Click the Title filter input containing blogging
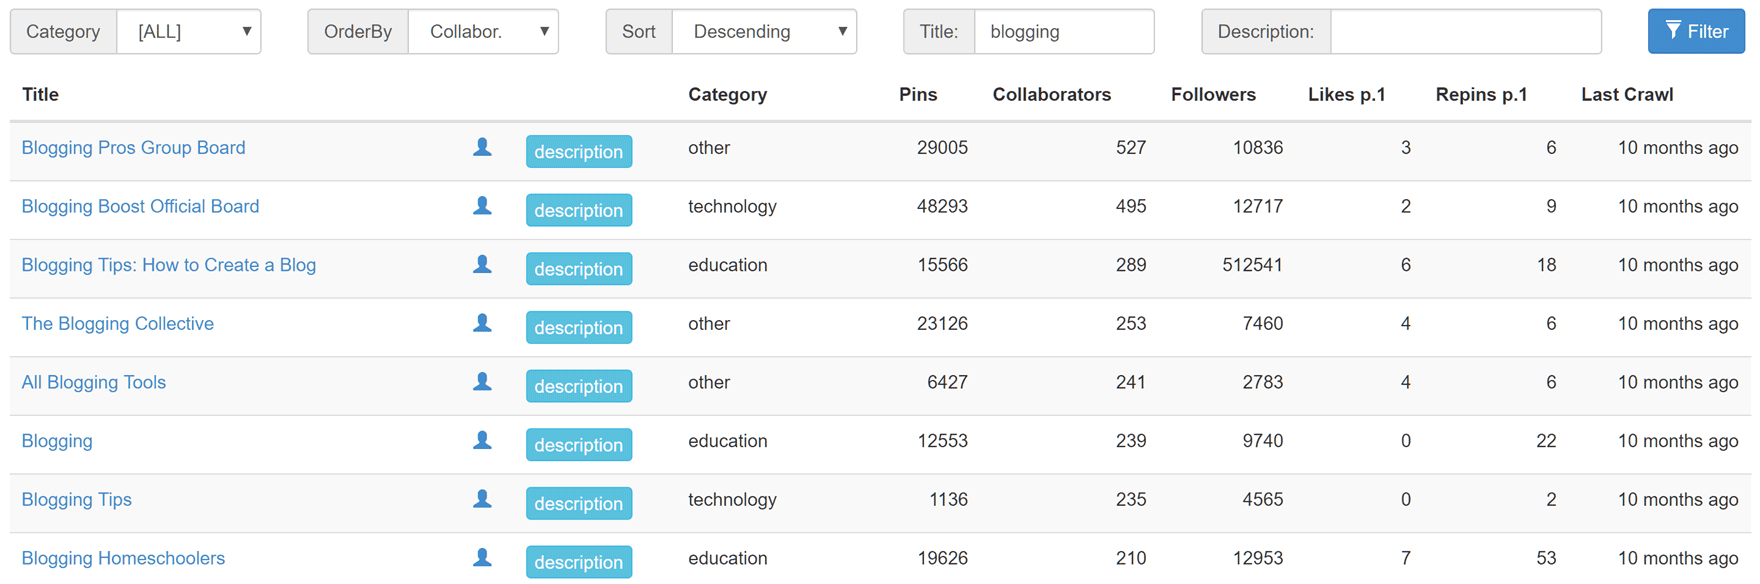 1064,31
